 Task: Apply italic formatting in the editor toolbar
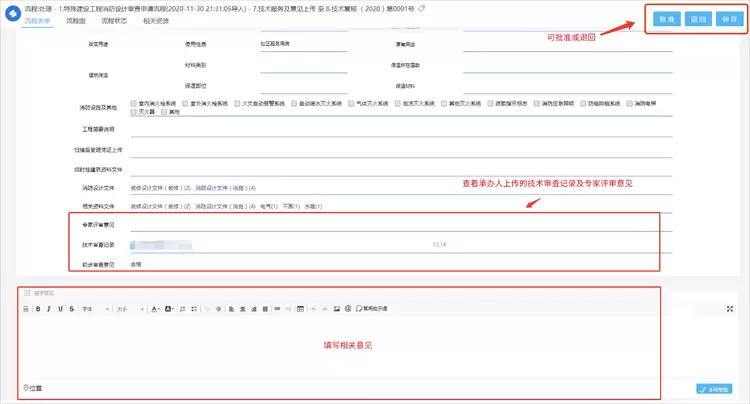48,309
